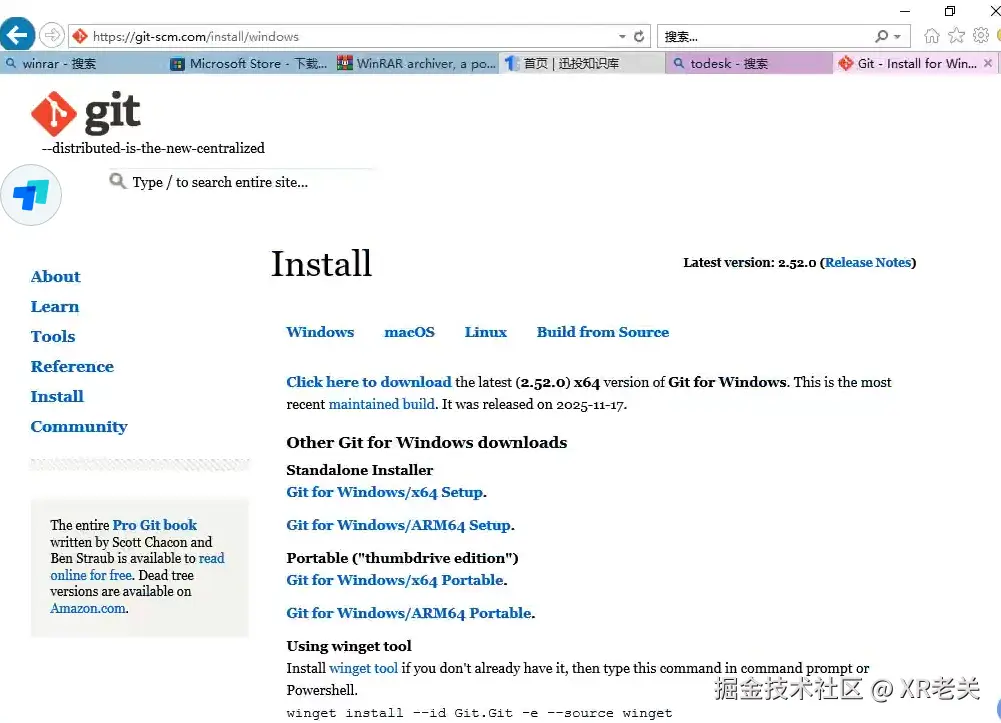Viewport: 1001px width, 723px height.
Task: Select the macOS platform tab
Action: (x=409, y=332)
